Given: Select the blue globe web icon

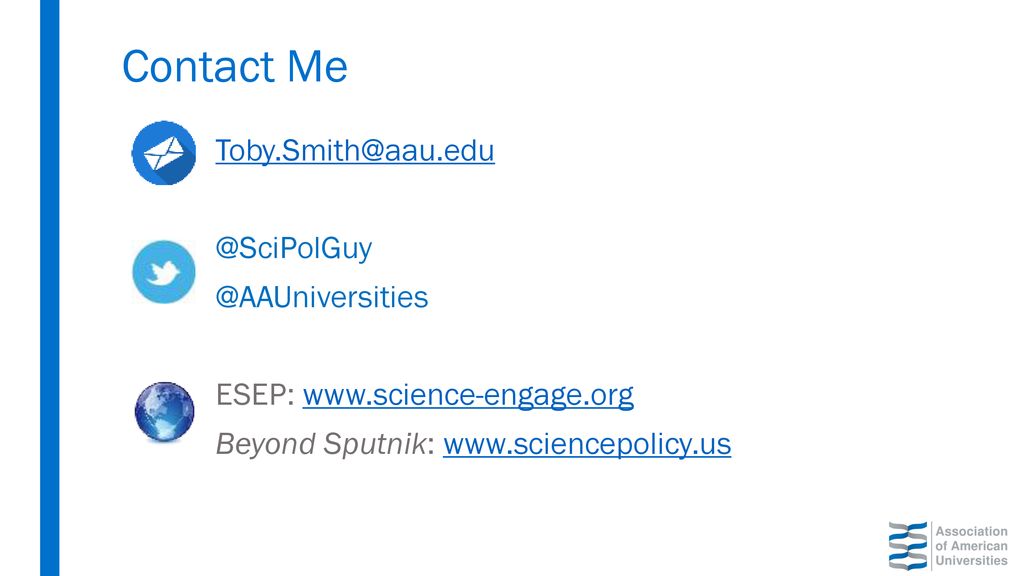Looking at the screenshot, I should (165, 412).
